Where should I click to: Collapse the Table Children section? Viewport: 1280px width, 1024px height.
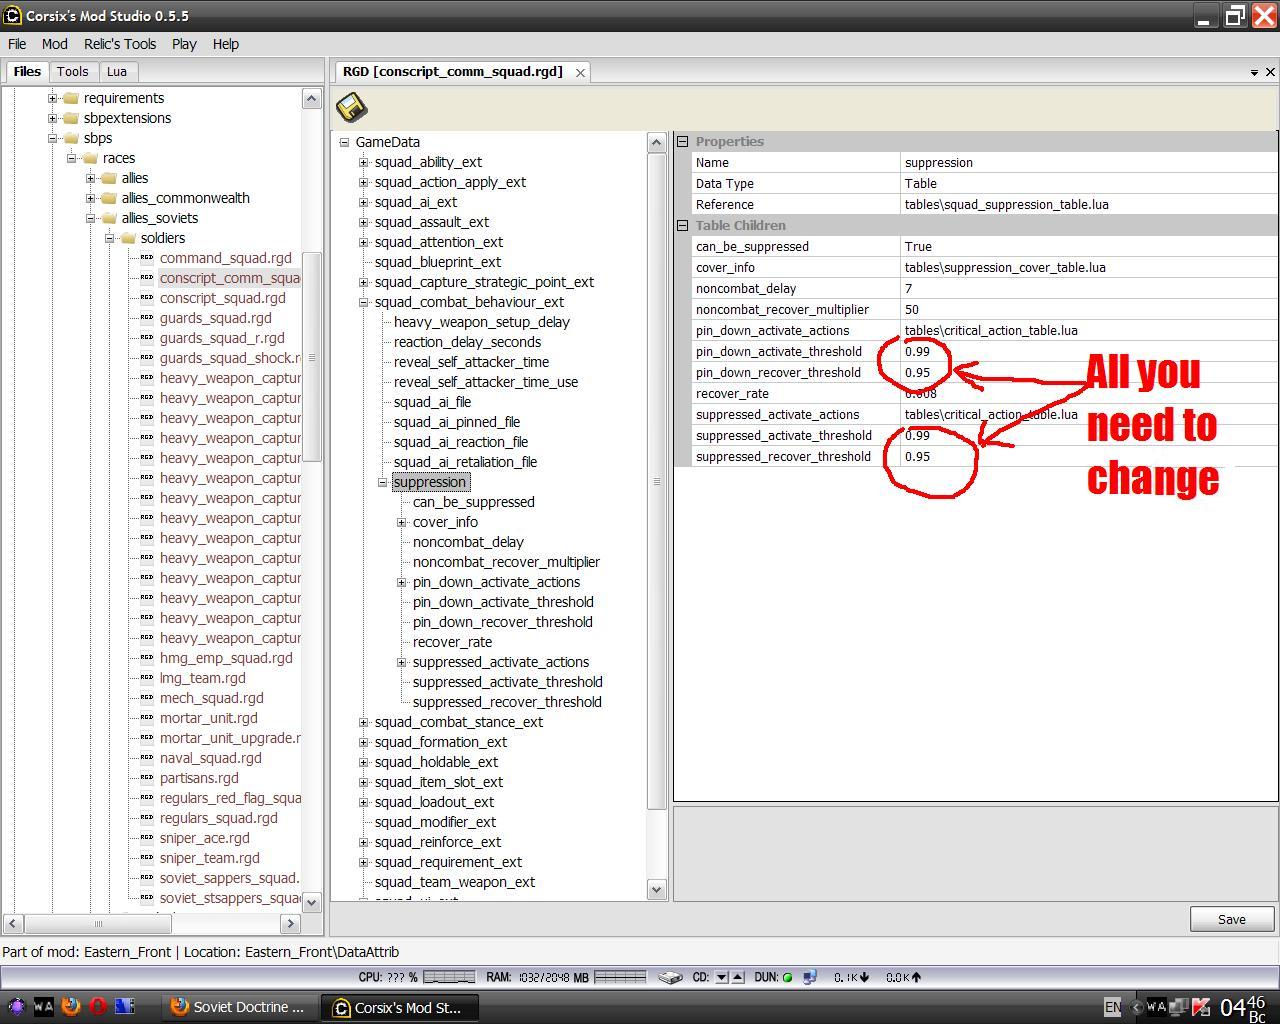coord(683,226)
